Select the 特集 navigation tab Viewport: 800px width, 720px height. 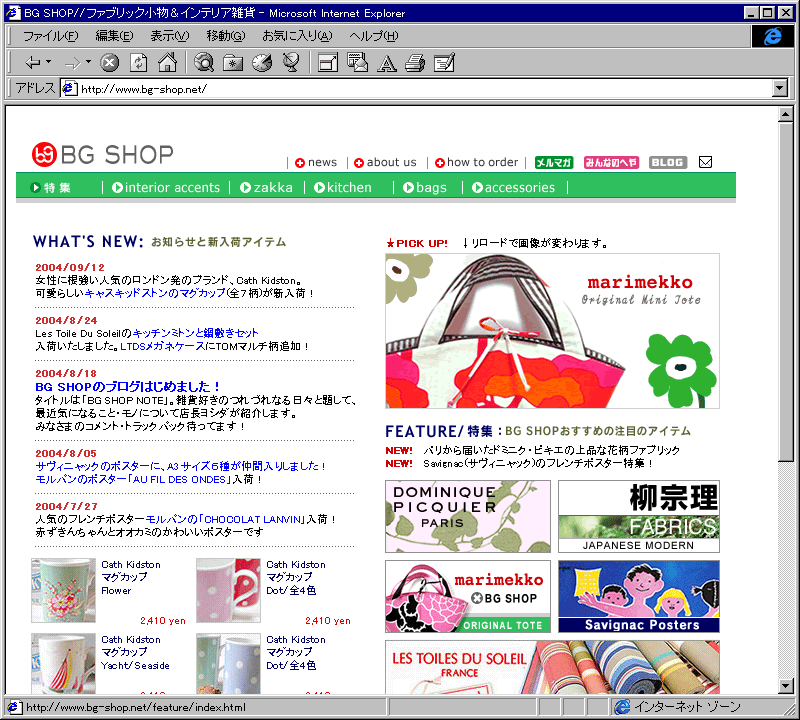tap(51, 188)
